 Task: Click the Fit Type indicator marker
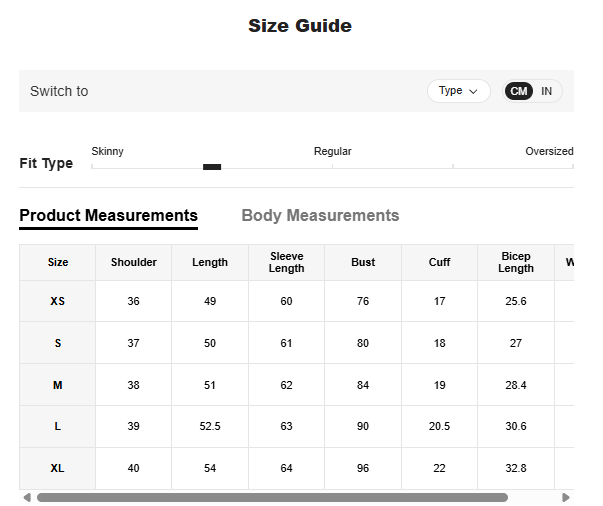pyautogui.click(x=212, y=167)
